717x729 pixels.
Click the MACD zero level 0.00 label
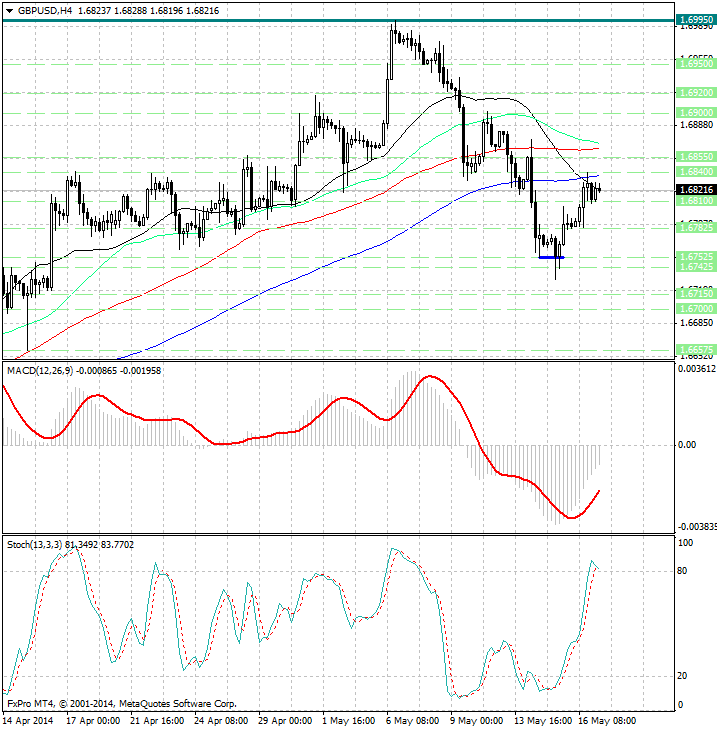click(x=687, y=445)
